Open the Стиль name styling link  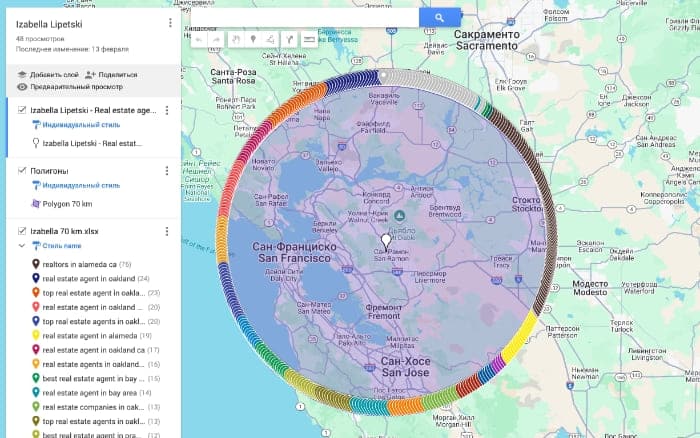pyautogui.click(x=62, y=246)
